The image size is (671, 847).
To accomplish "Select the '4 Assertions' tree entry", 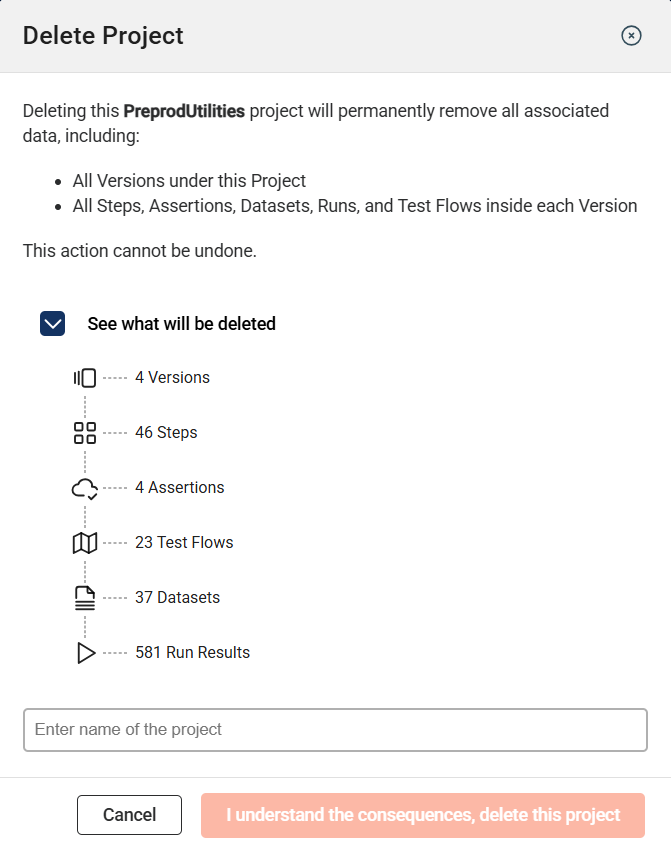I will click(x=179, y=488).
